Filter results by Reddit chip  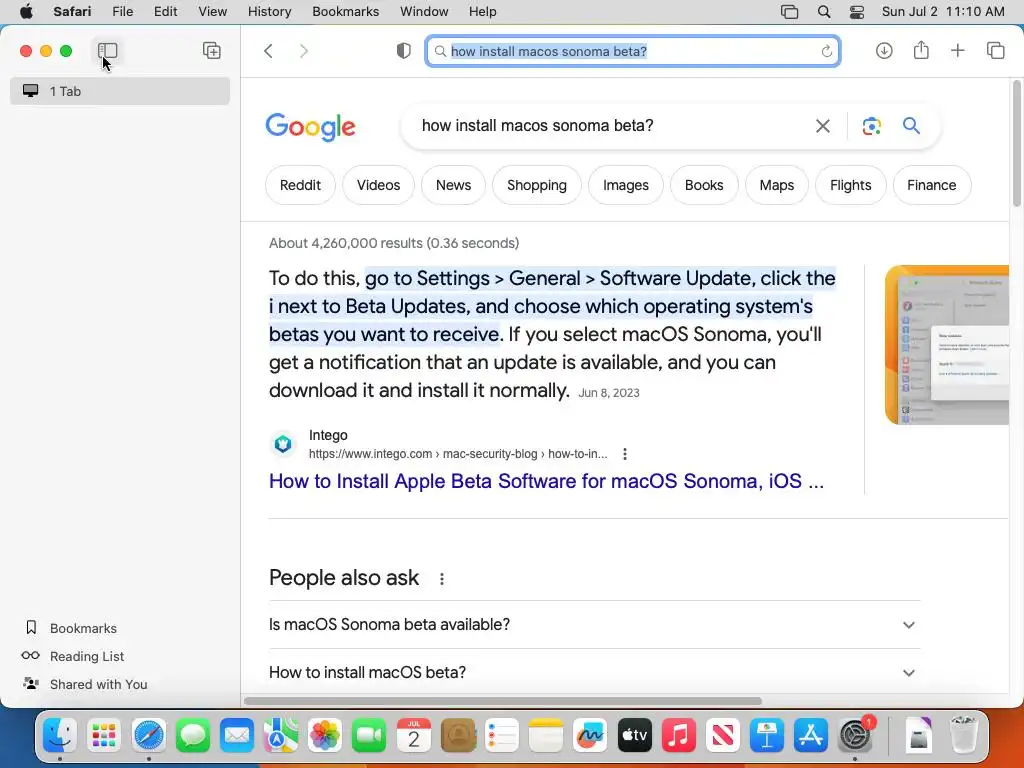[300, 185]
